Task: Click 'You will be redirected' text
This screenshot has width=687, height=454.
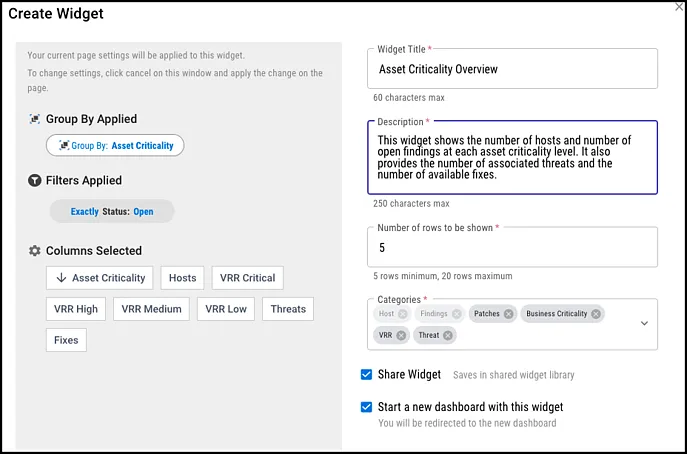Action: point(467,423)
